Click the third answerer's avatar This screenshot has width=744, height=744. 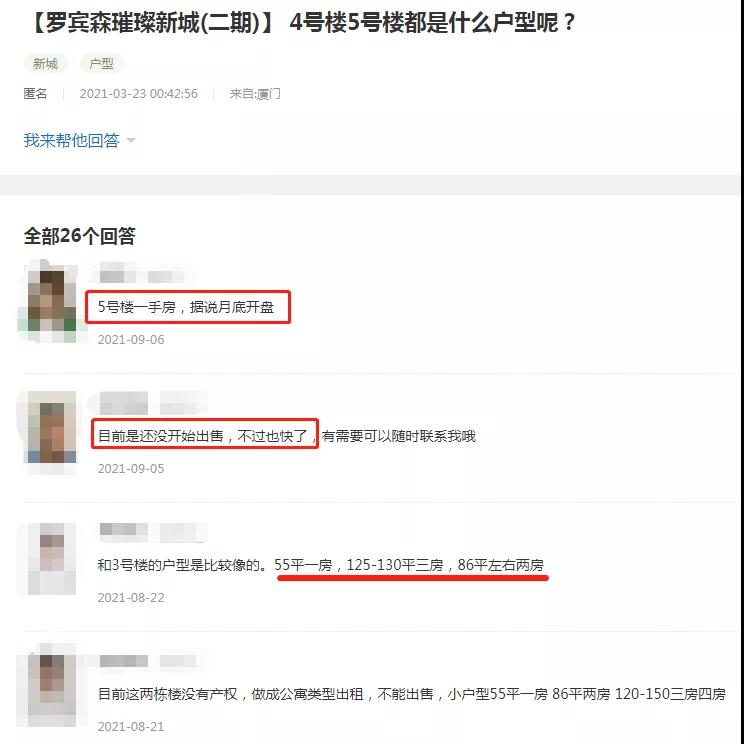tap(51, 559)
